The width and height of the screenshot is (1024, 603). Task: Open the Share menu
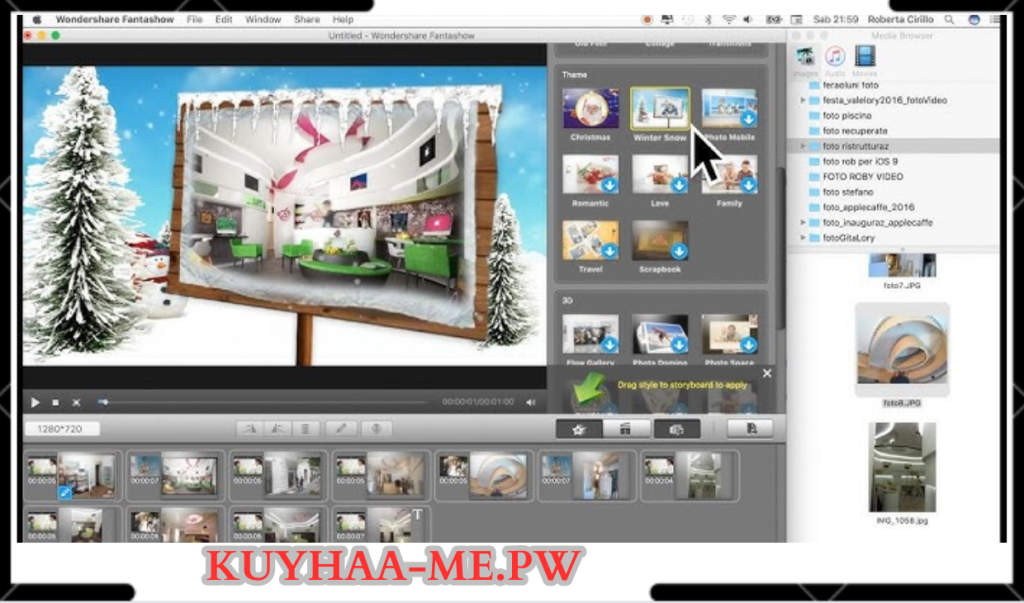pyautogui.click(x=307, y=20)
